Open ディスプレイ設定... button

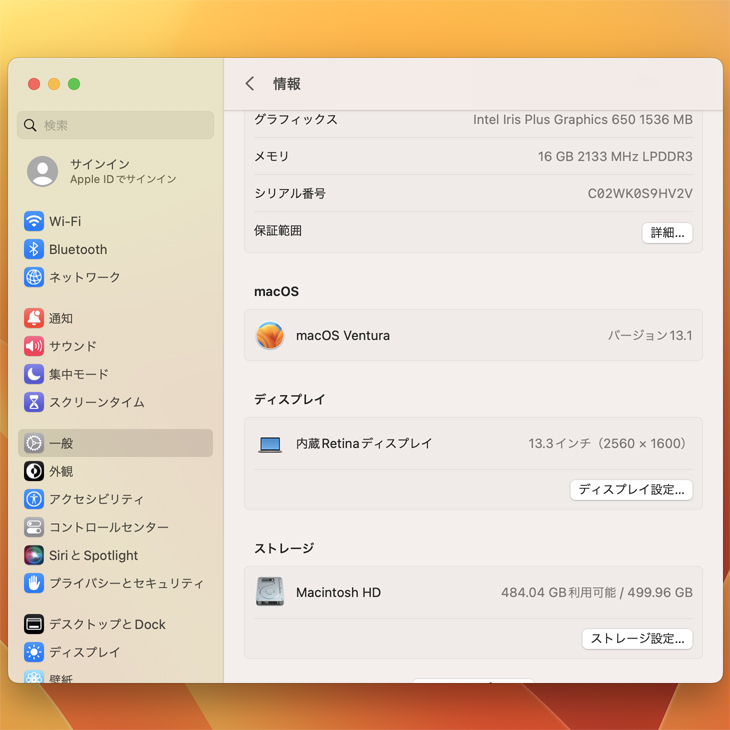(631, 490)
